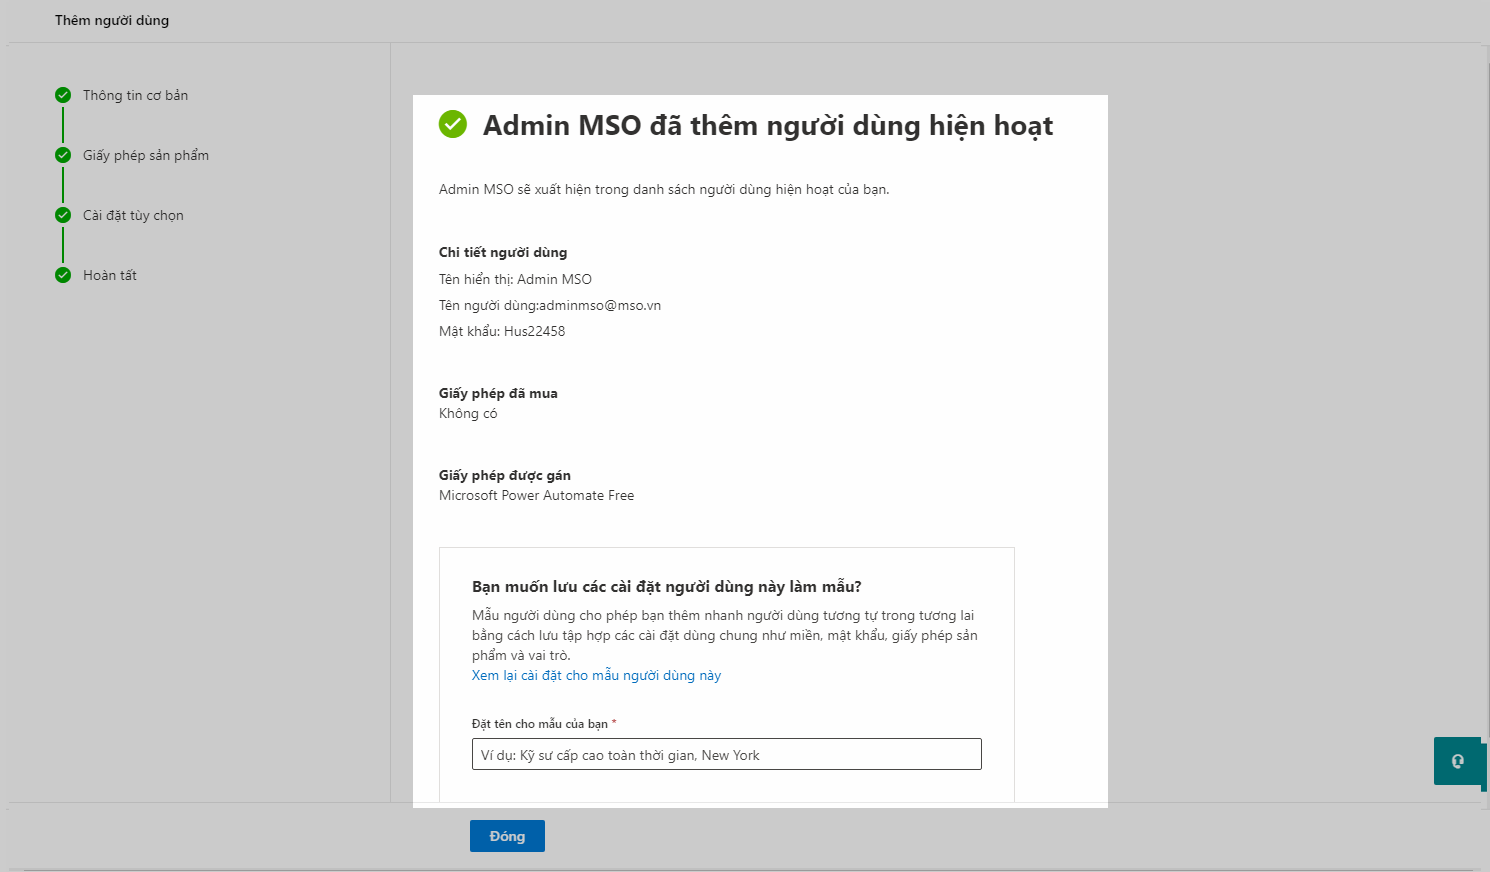Click green check icon beside Hoàn tất
This screenshot has height=872, width=1490.
coord(63,275)
